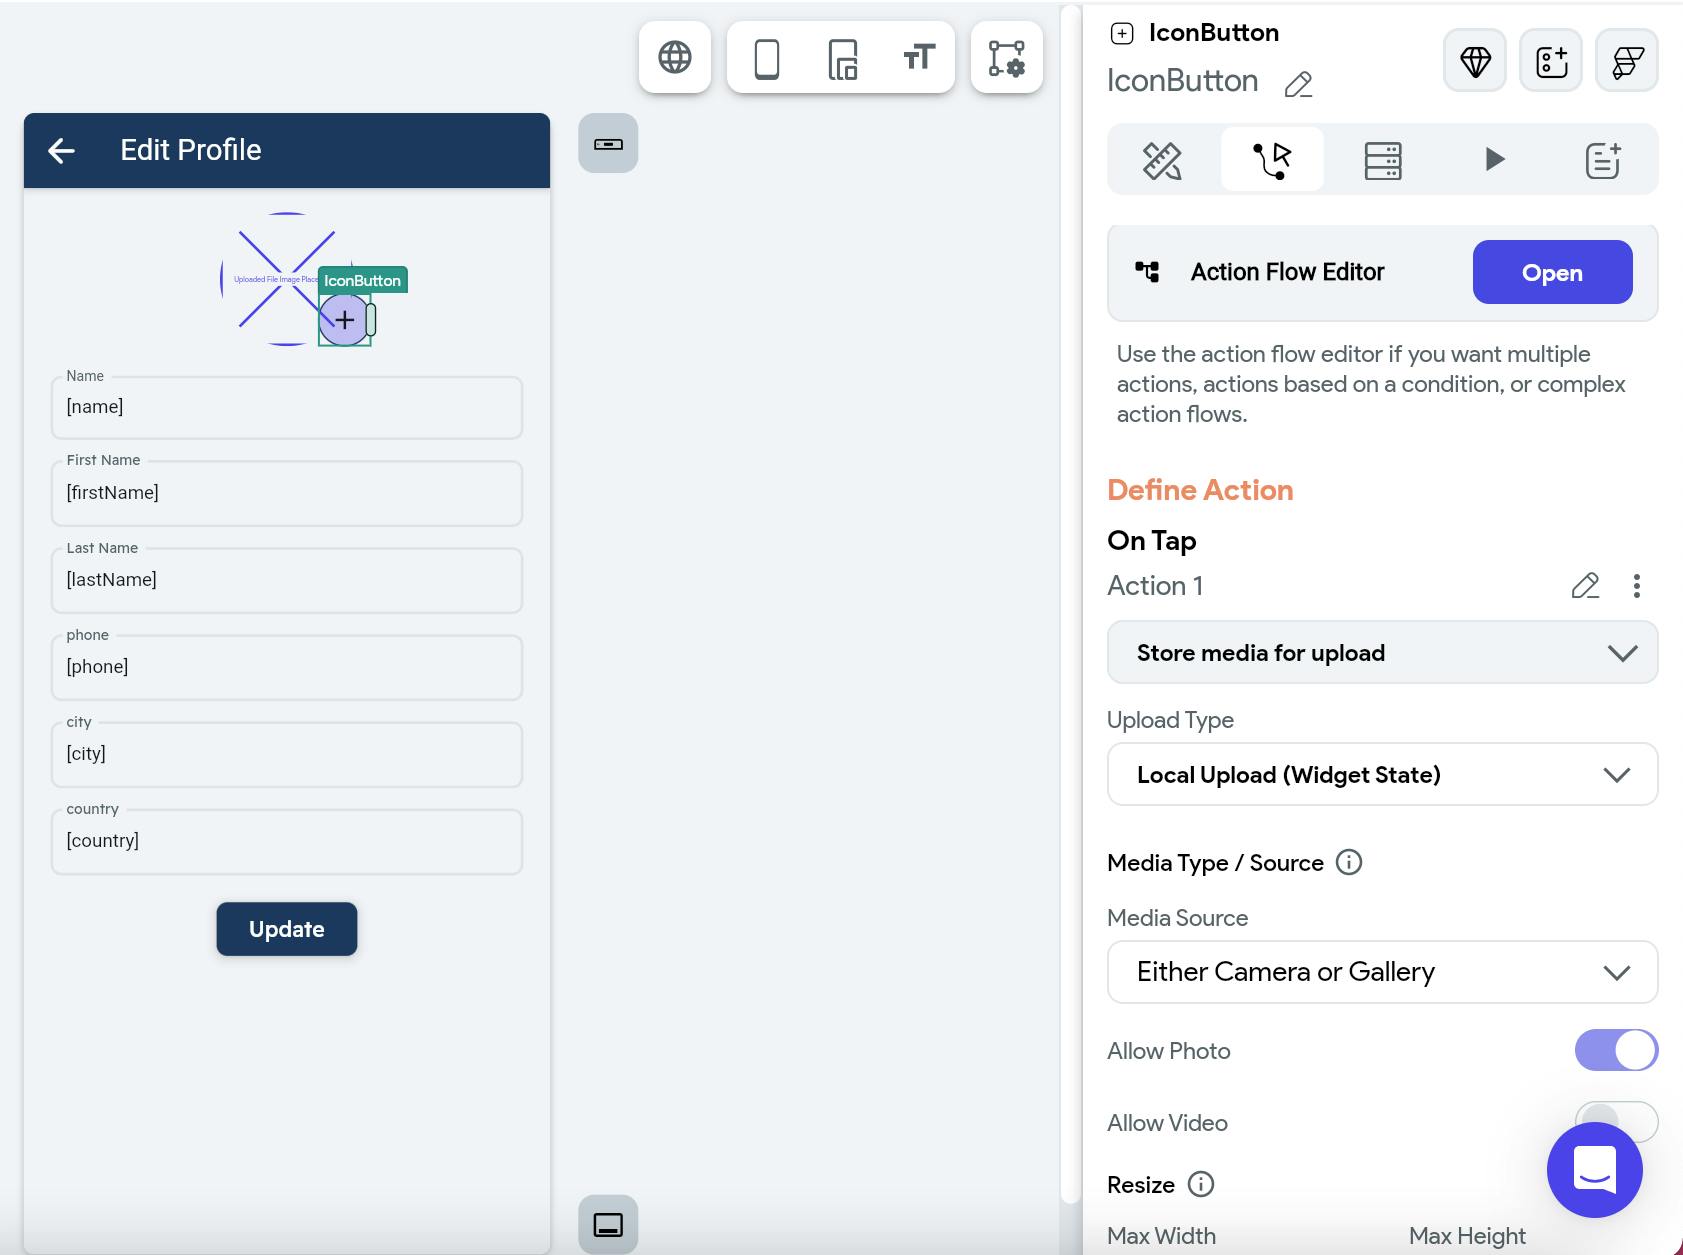Open the chat support bubble
Screen dimensions: 1683x1255
[x=1594, y=1170]
